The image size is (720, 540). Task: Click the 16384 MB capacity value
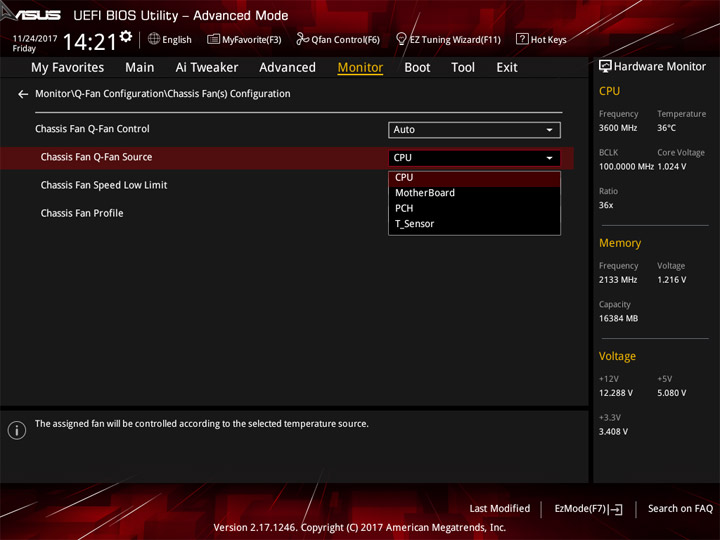619,319
